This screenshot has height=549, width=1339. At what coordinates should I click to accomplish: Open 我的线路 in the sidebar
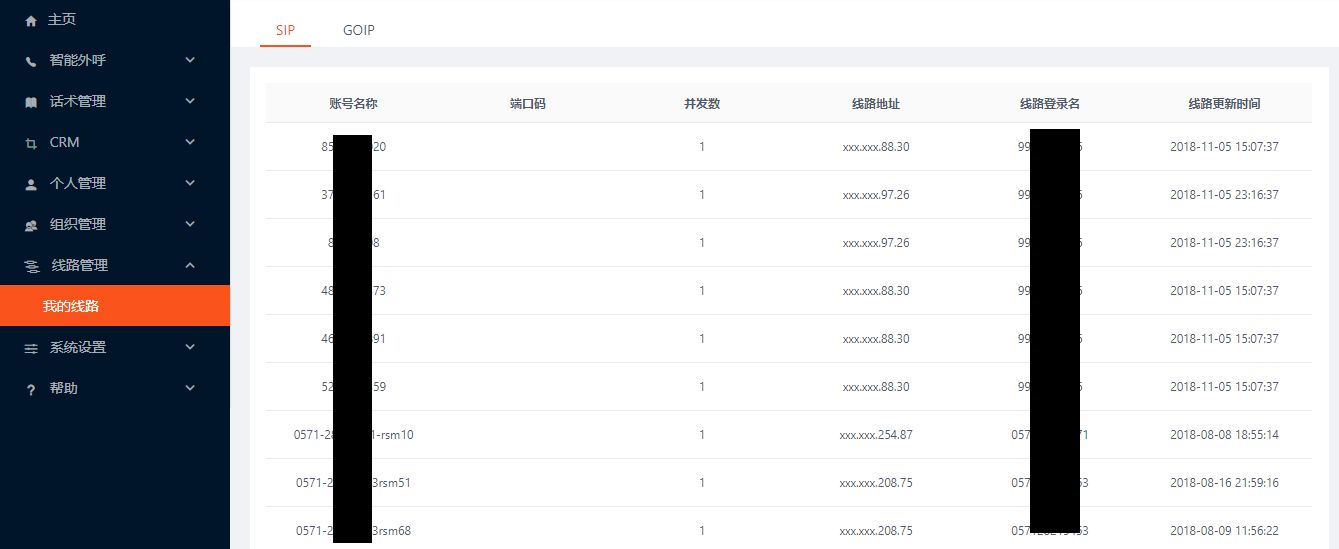click(x=71, y=306)
